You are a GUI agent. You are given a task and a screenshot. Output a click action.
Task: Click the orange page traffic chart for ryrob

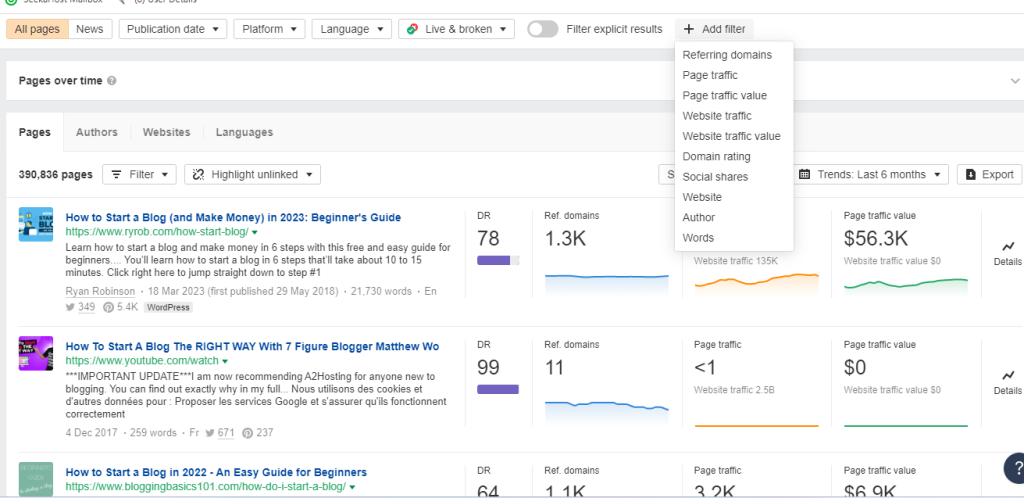(x=756, y=285)
